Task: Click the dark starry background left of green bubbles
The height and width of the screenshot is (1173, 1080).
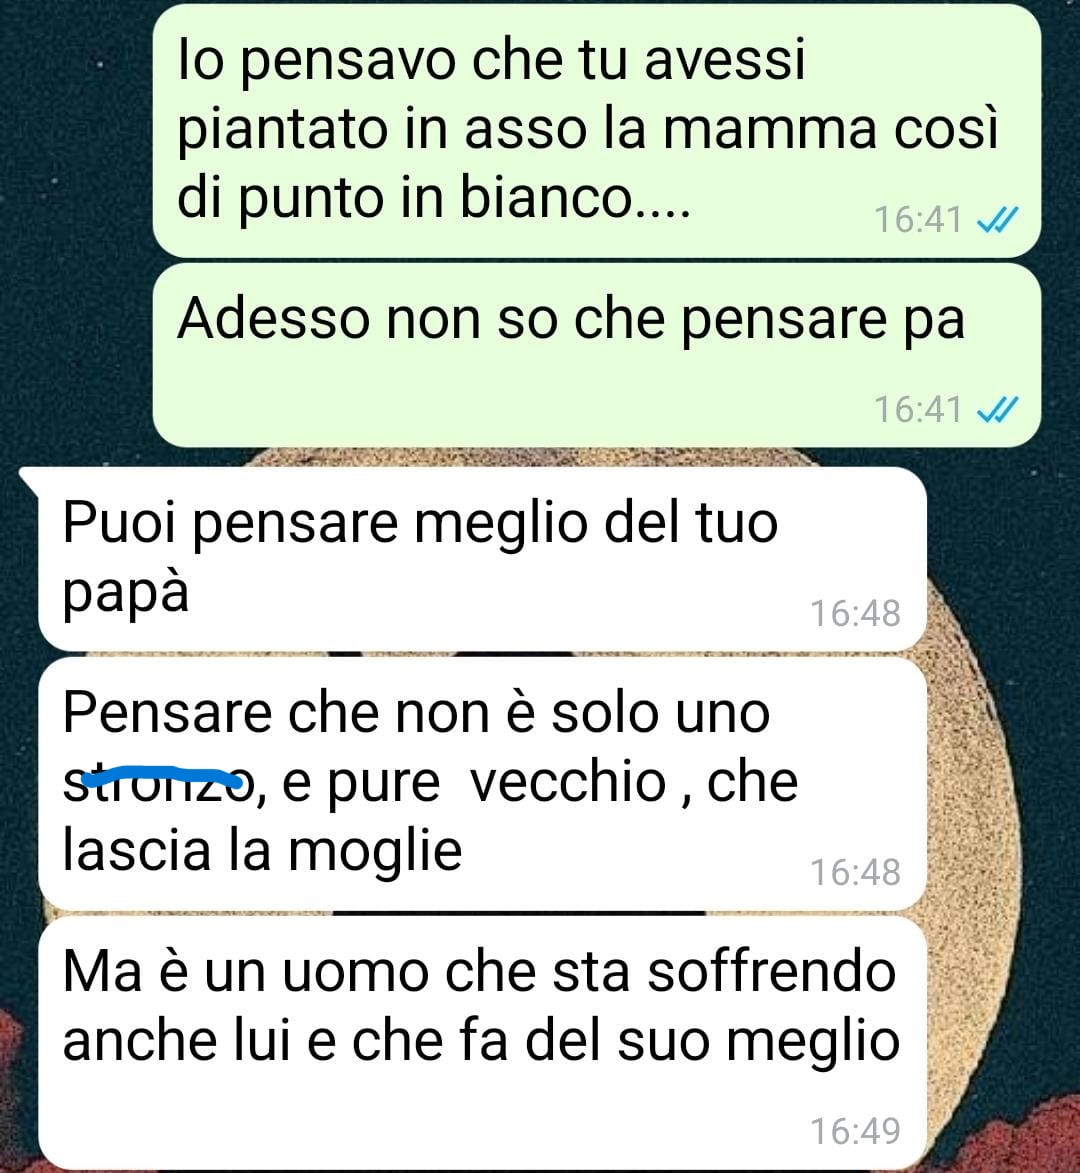Action: pyautogui.click(x=75, y=224)
